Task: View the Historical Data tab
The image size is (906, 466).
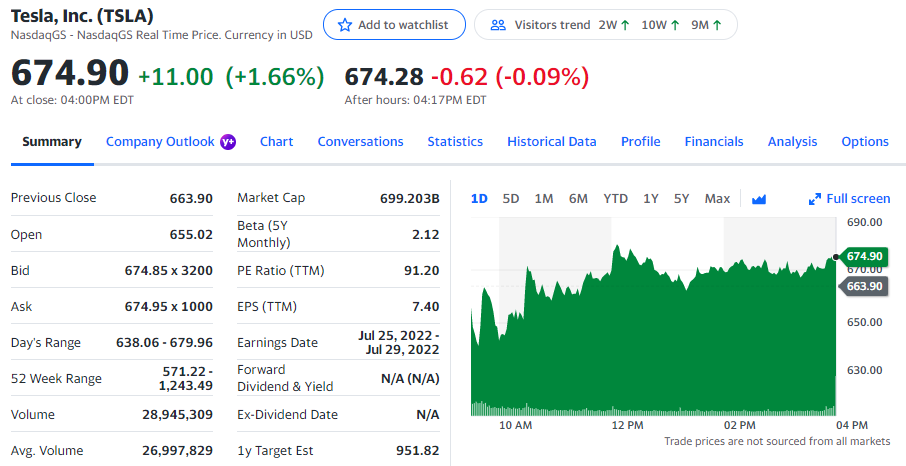Action: pos(552,142)
